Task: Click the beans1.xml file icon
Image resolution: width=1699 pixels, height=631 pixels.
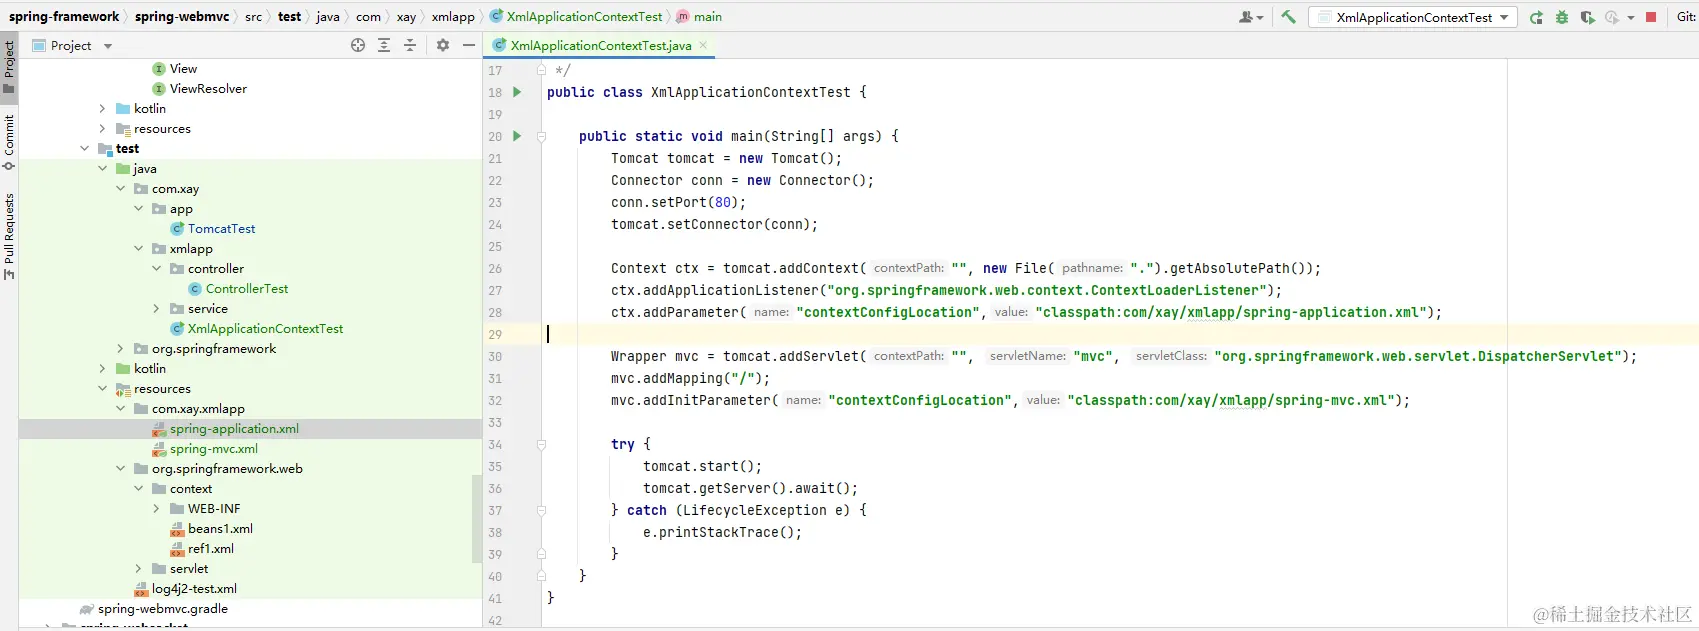Action: [177, 529]
